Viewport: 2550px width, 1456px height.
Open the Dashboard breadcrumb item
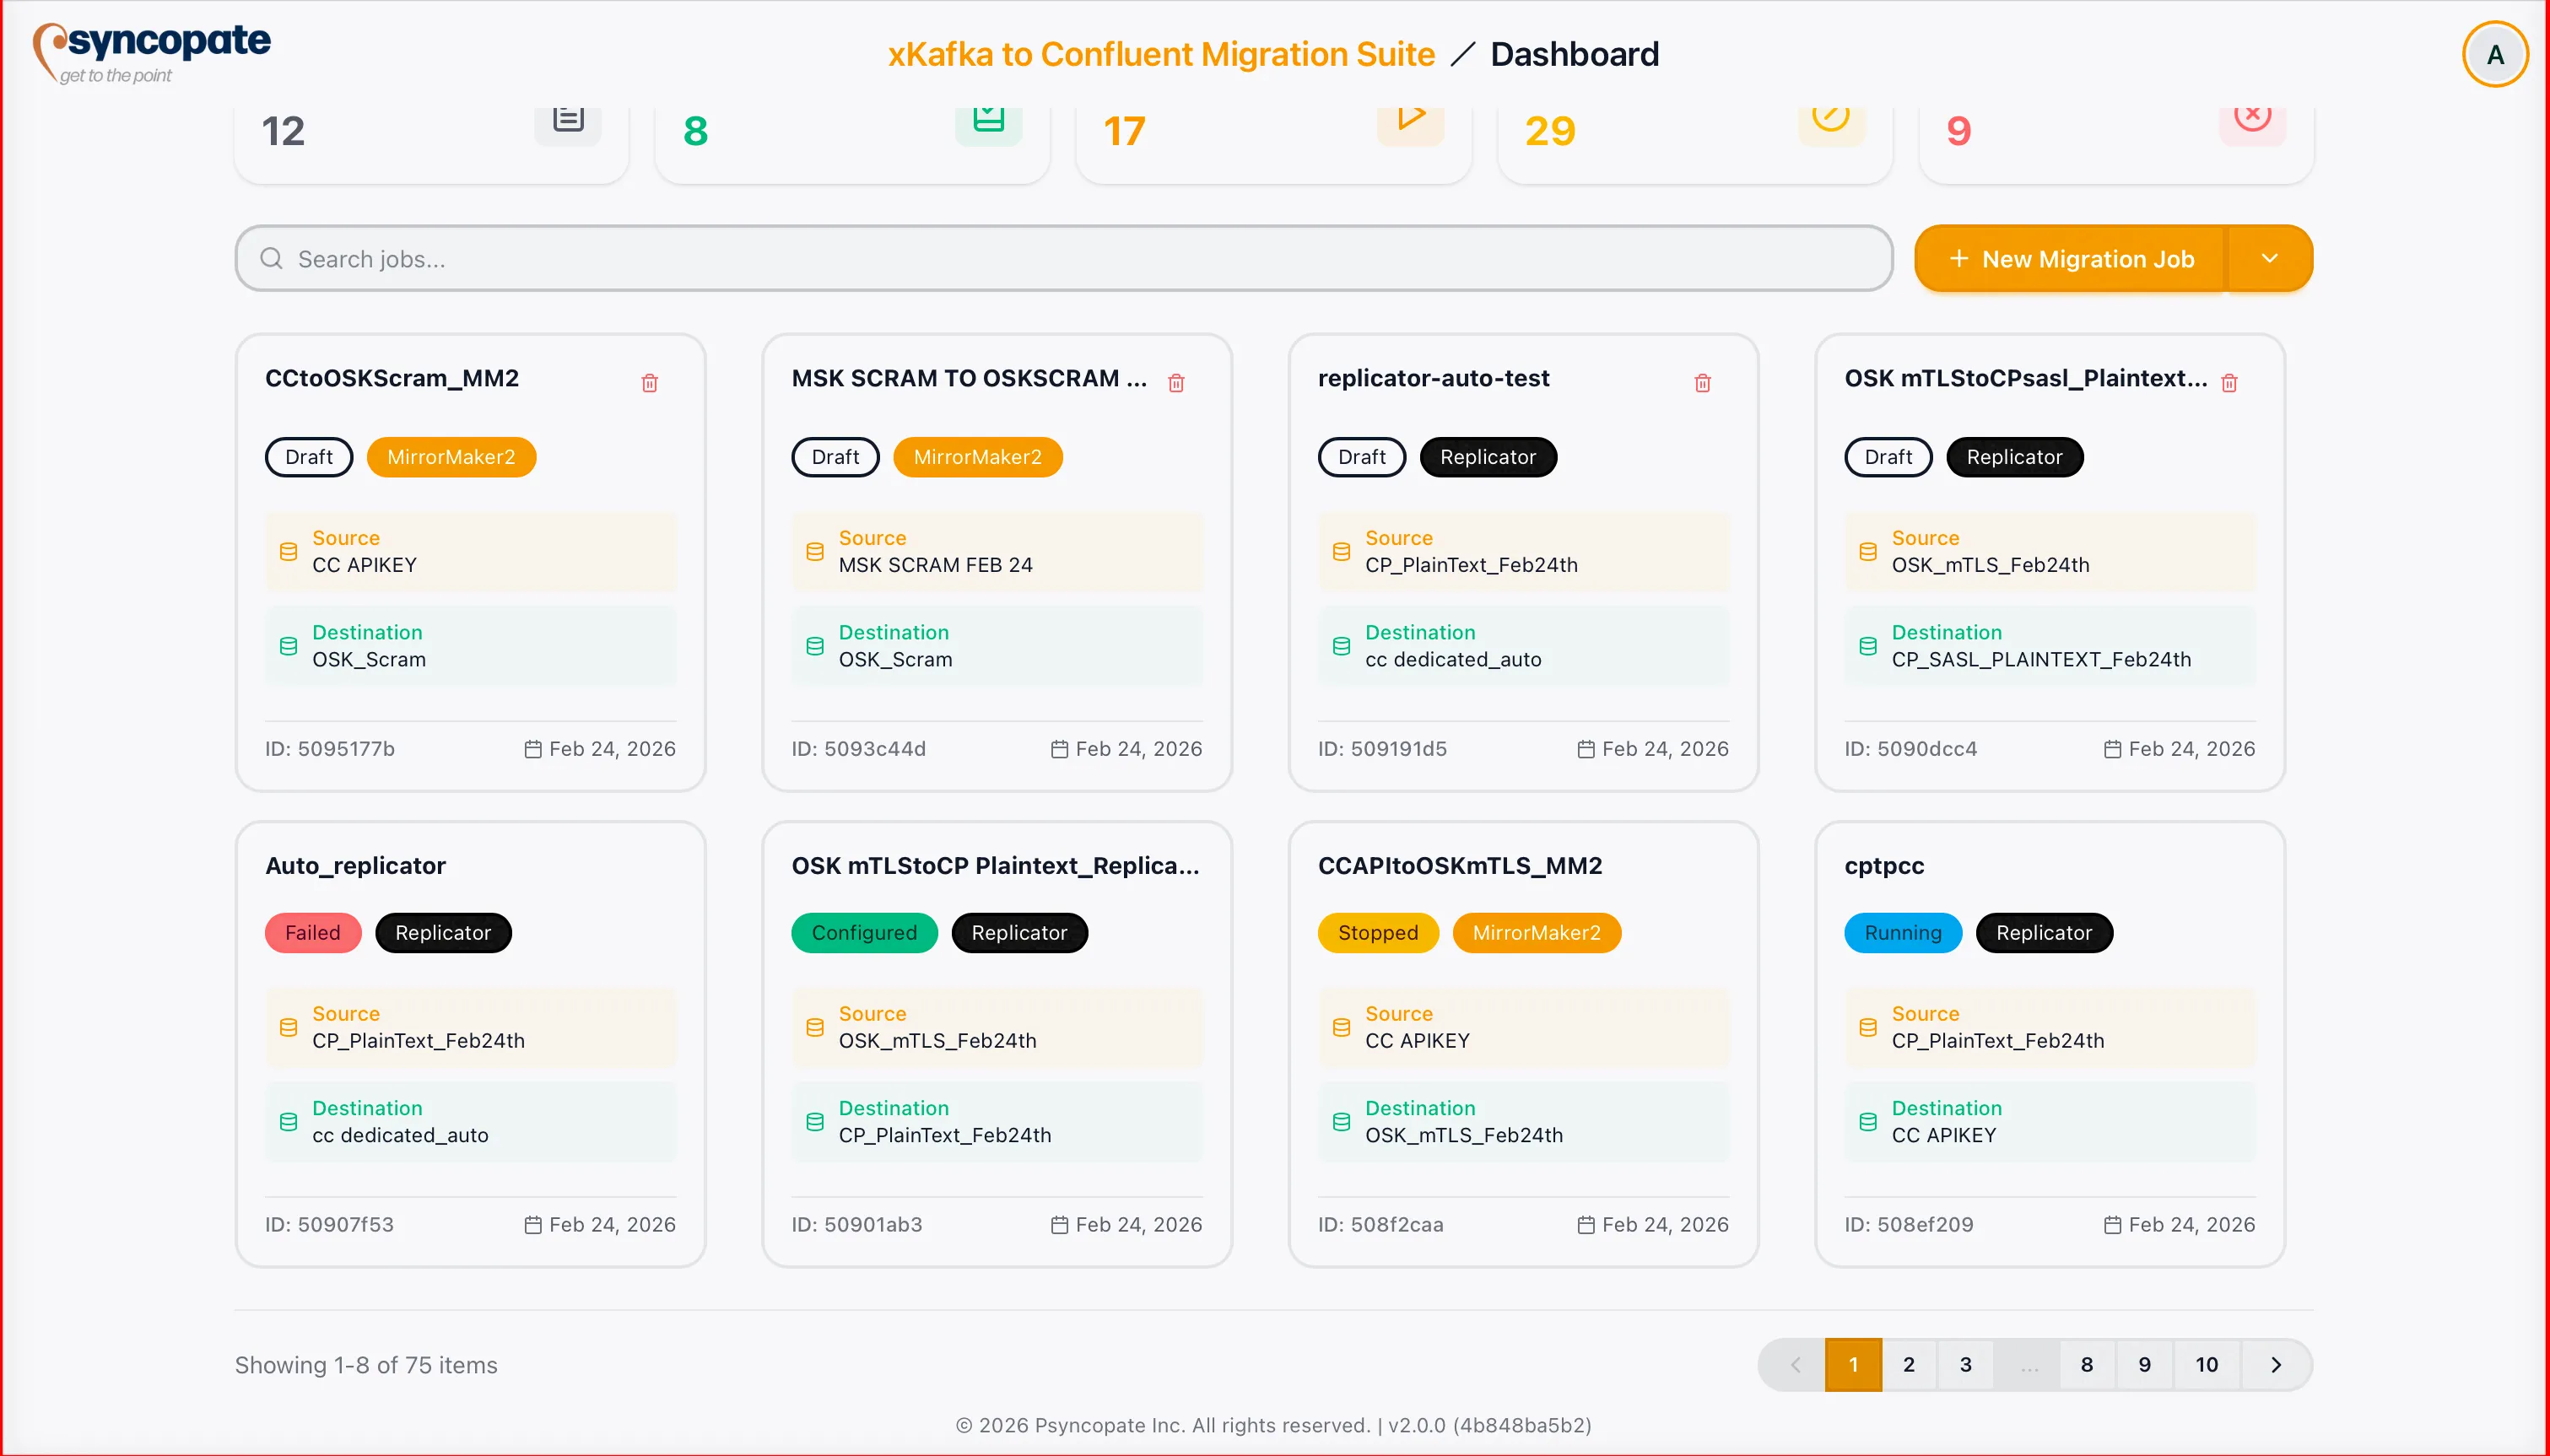pyautogui.click(x=1574, y=53)
